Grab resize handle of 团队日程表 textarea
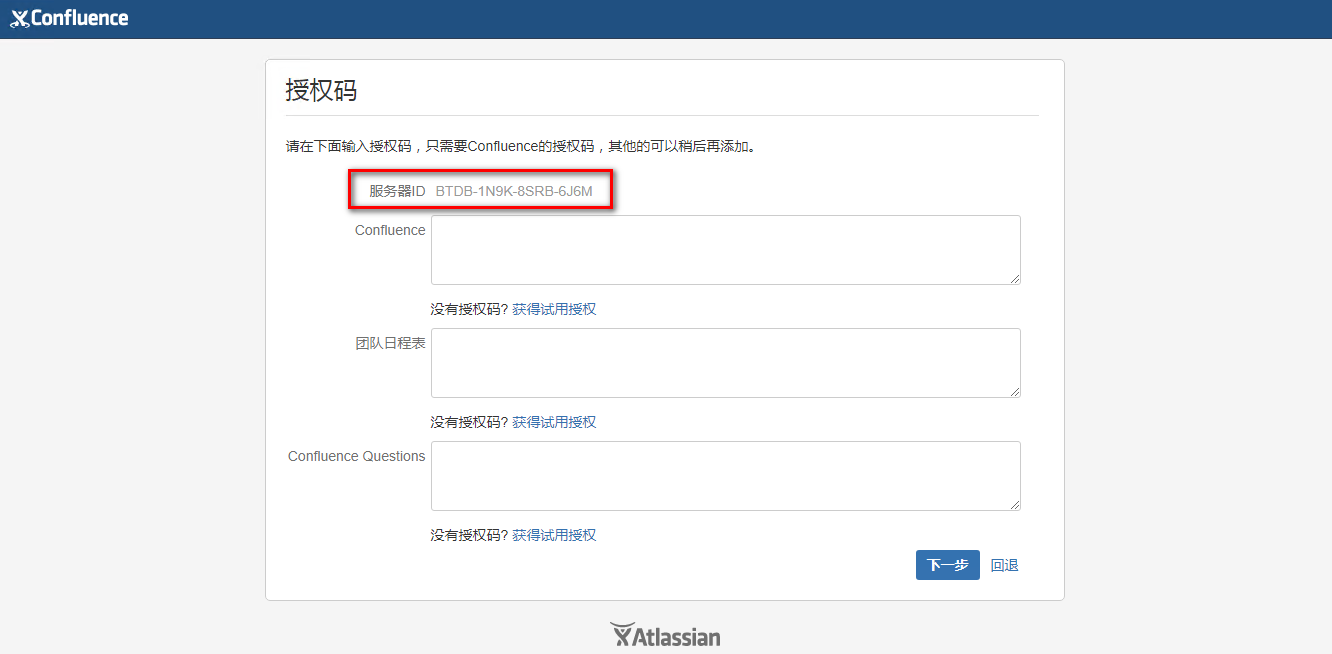1332x654 pixels. click(1015, 392)
